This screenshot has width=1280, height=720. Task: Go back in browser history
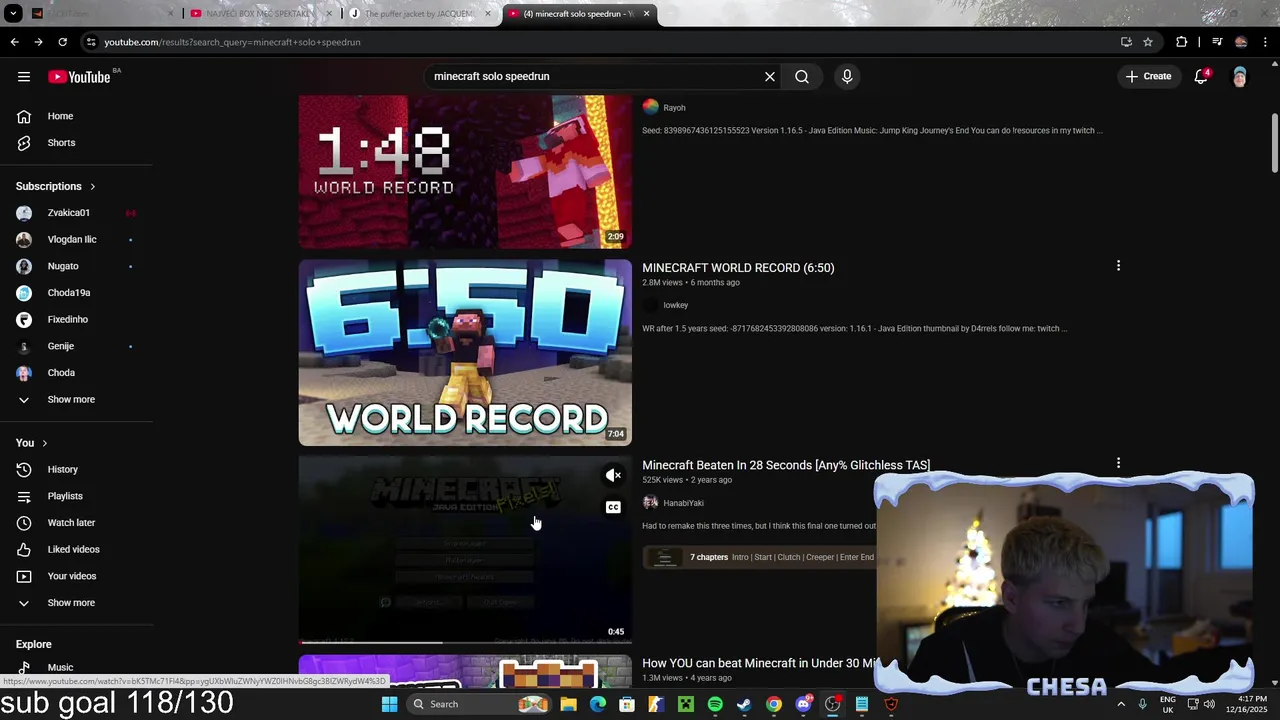pyautogui.click(x=14, y=42)
